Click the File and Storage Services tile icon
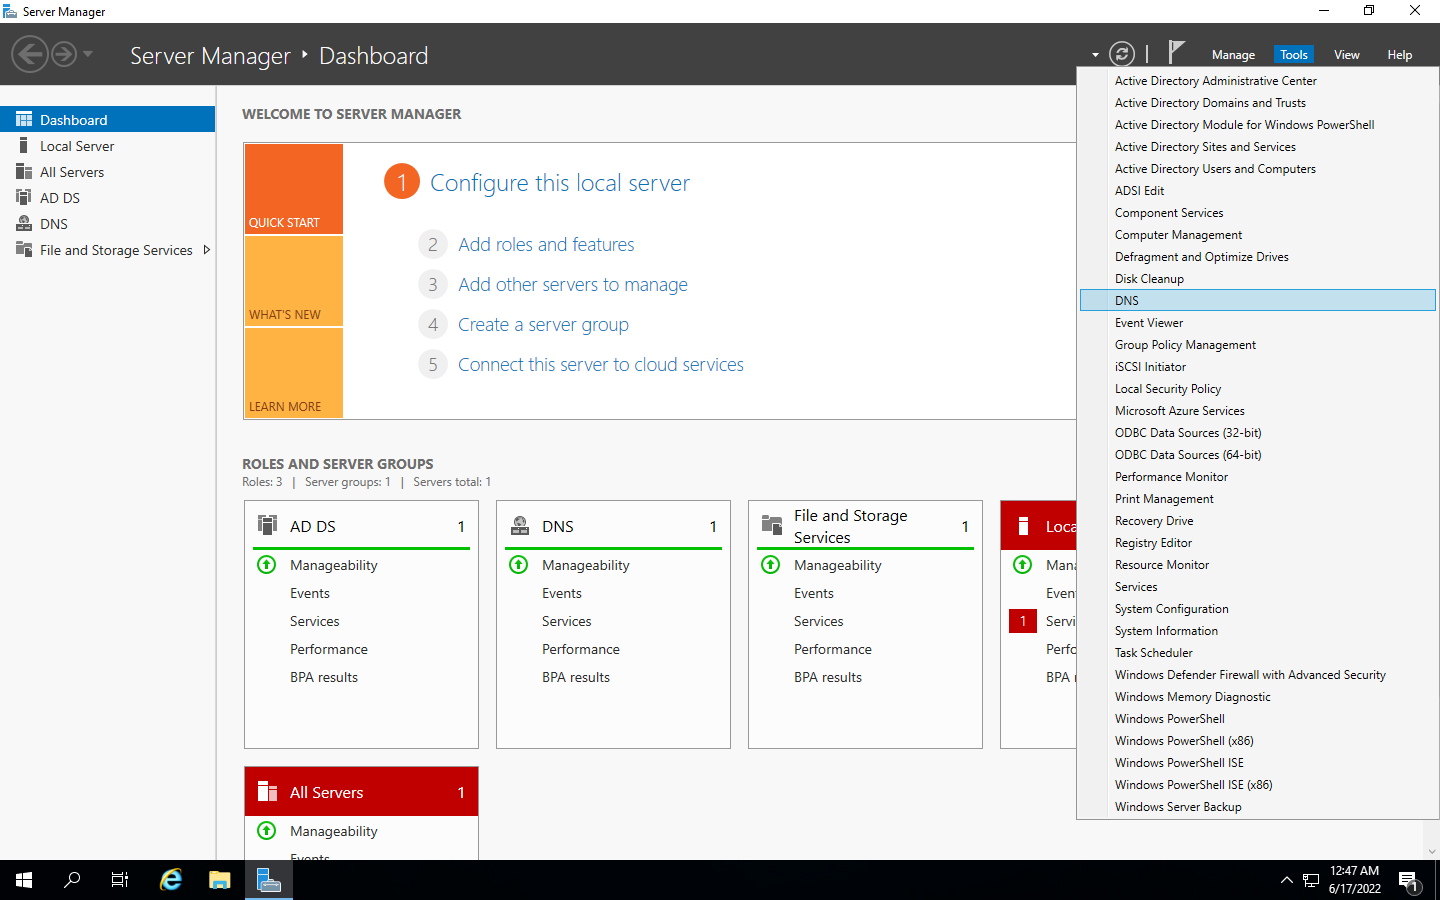 (771, 525)
